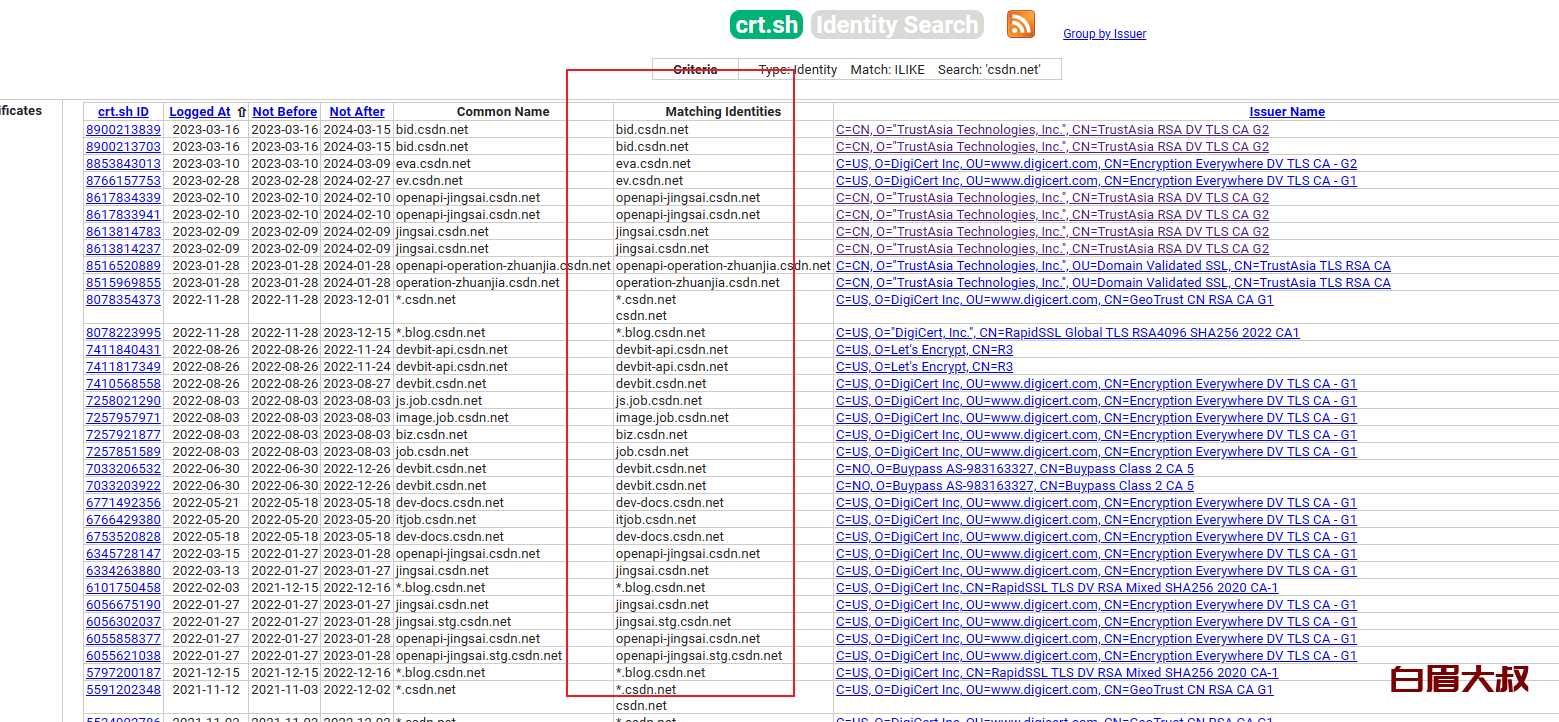
Task: Open certificate ID 8617834339
Action: 123,198
